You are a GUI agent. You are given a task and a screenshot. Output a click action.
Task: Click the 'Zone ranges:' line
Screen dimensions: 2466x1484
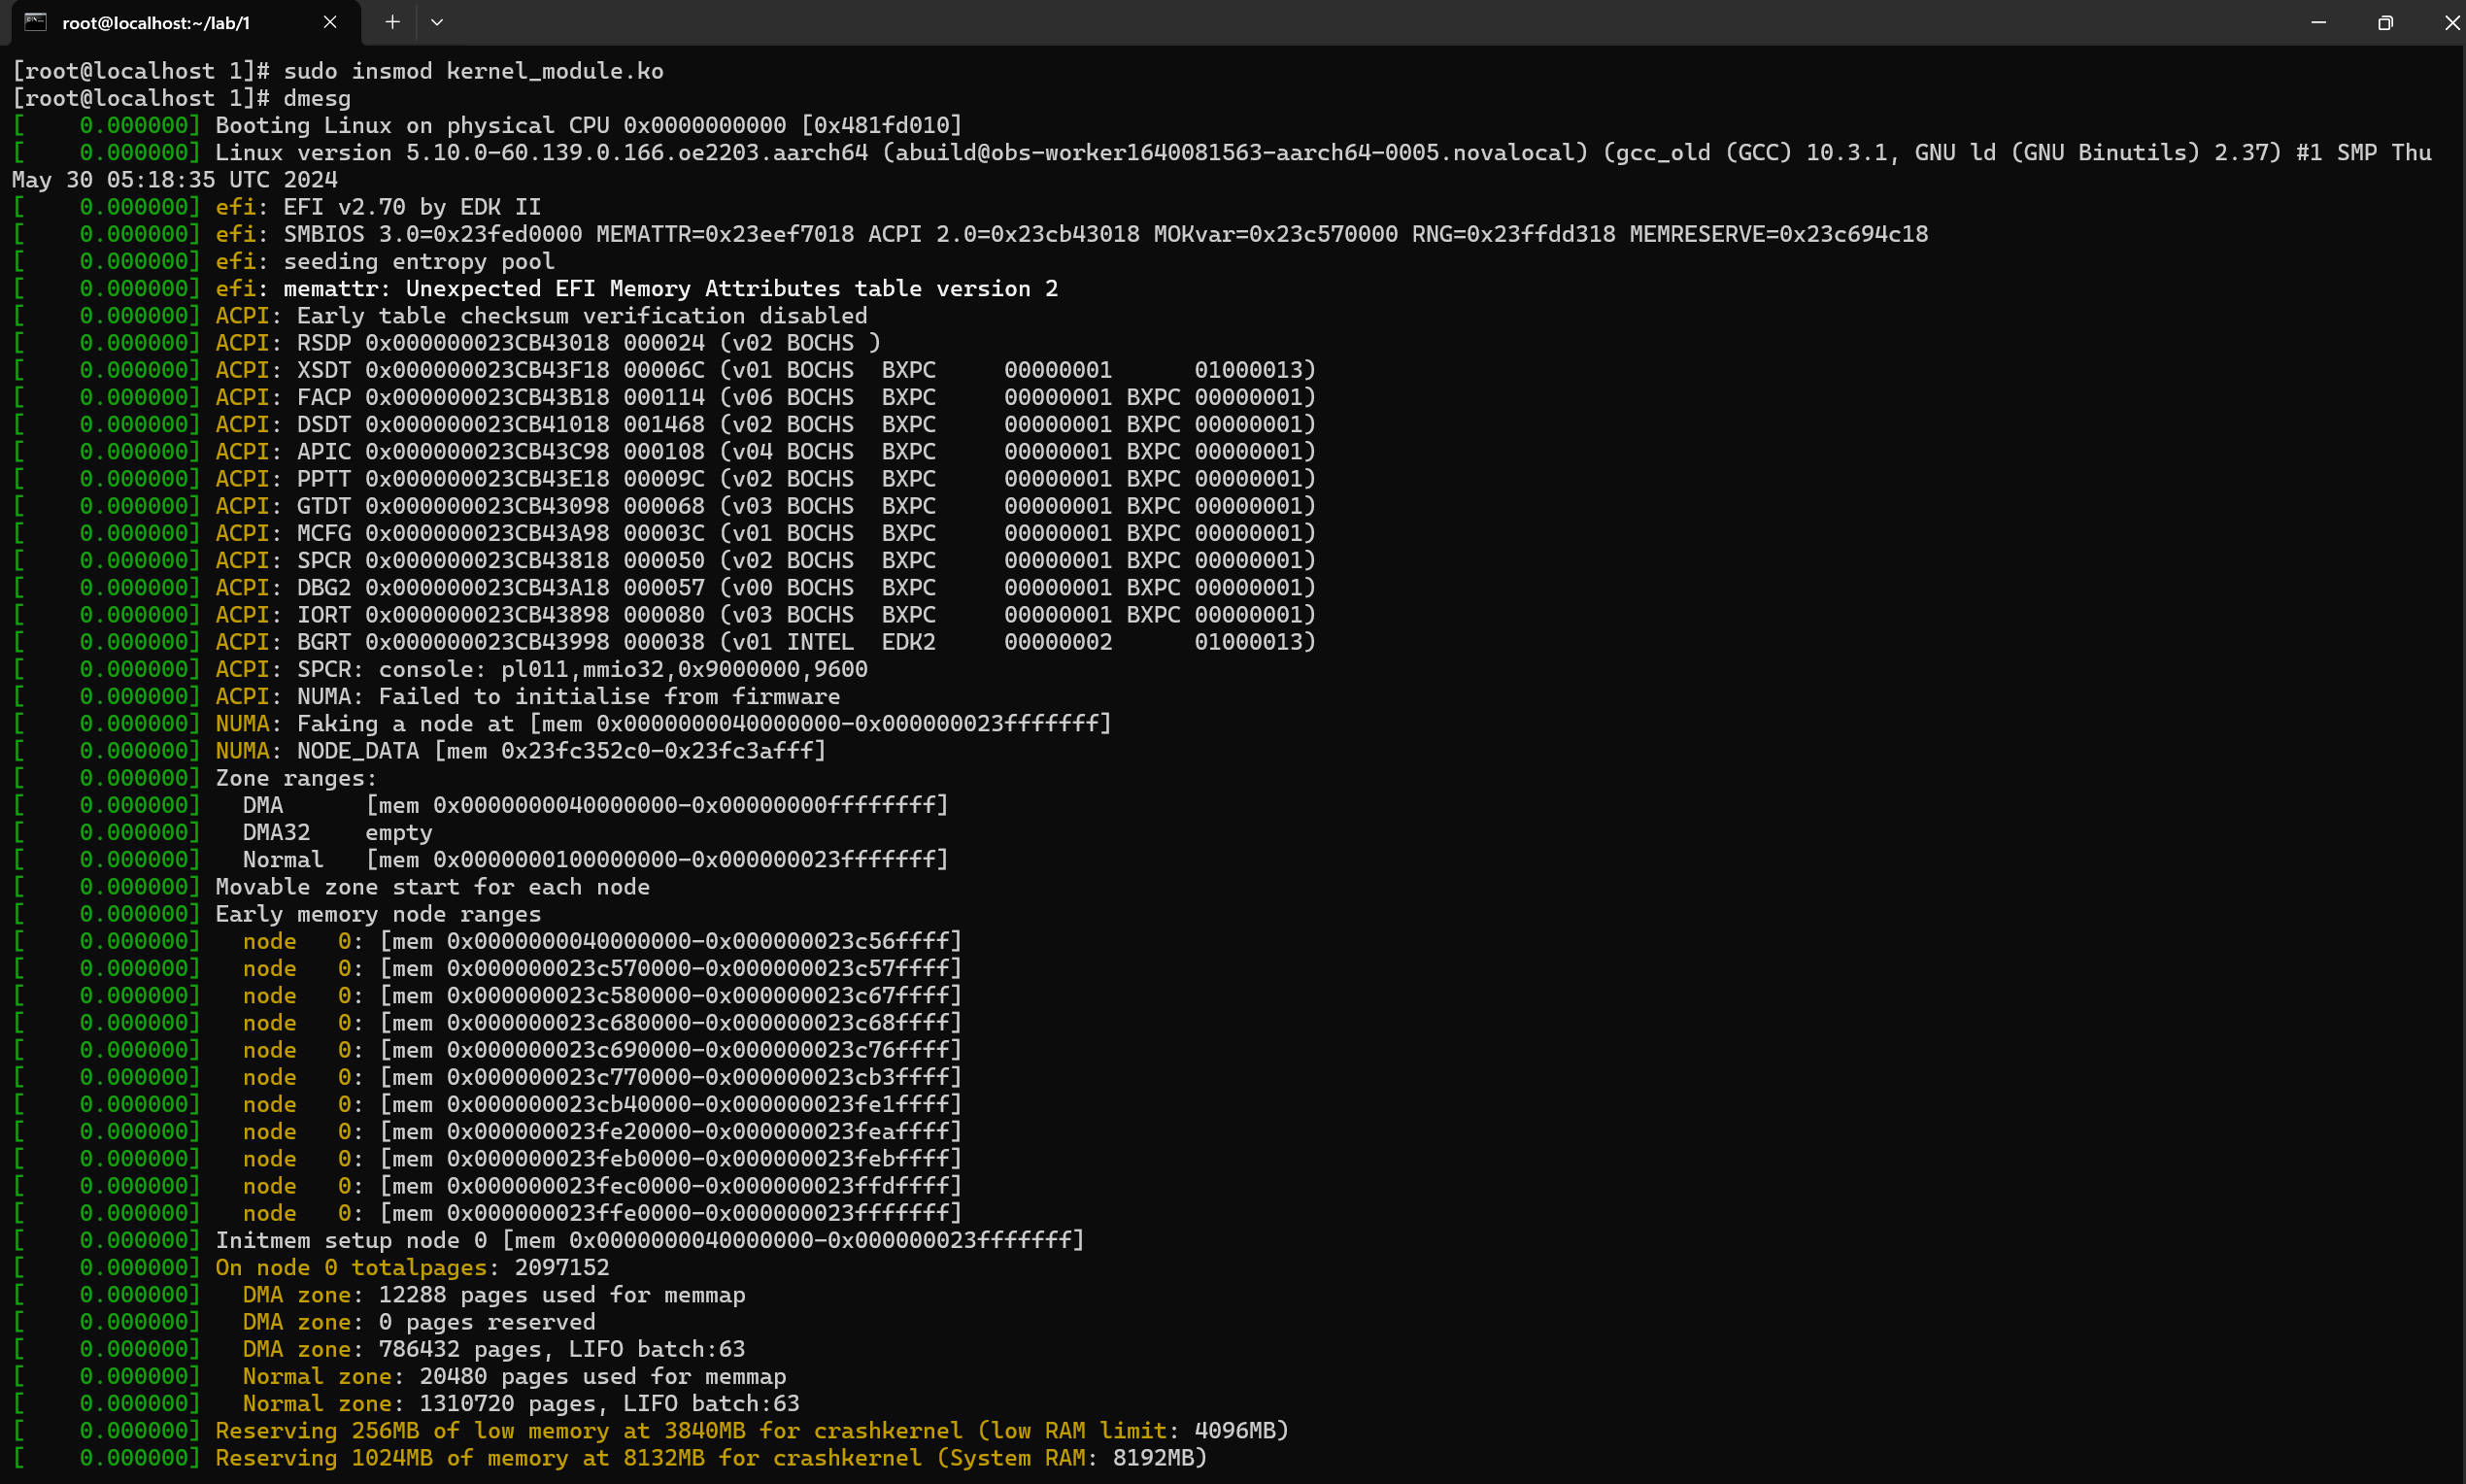[296, 778]
